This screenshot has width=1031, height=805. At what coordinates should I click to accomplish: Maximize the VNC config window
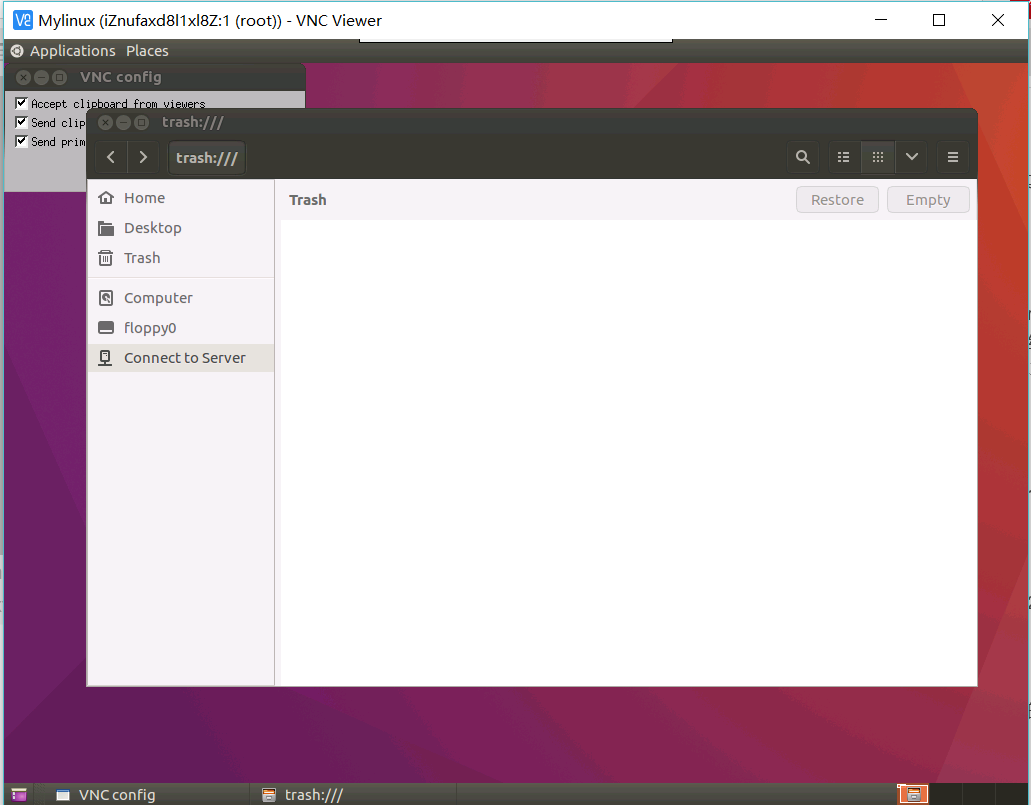[x=59, y=78]
